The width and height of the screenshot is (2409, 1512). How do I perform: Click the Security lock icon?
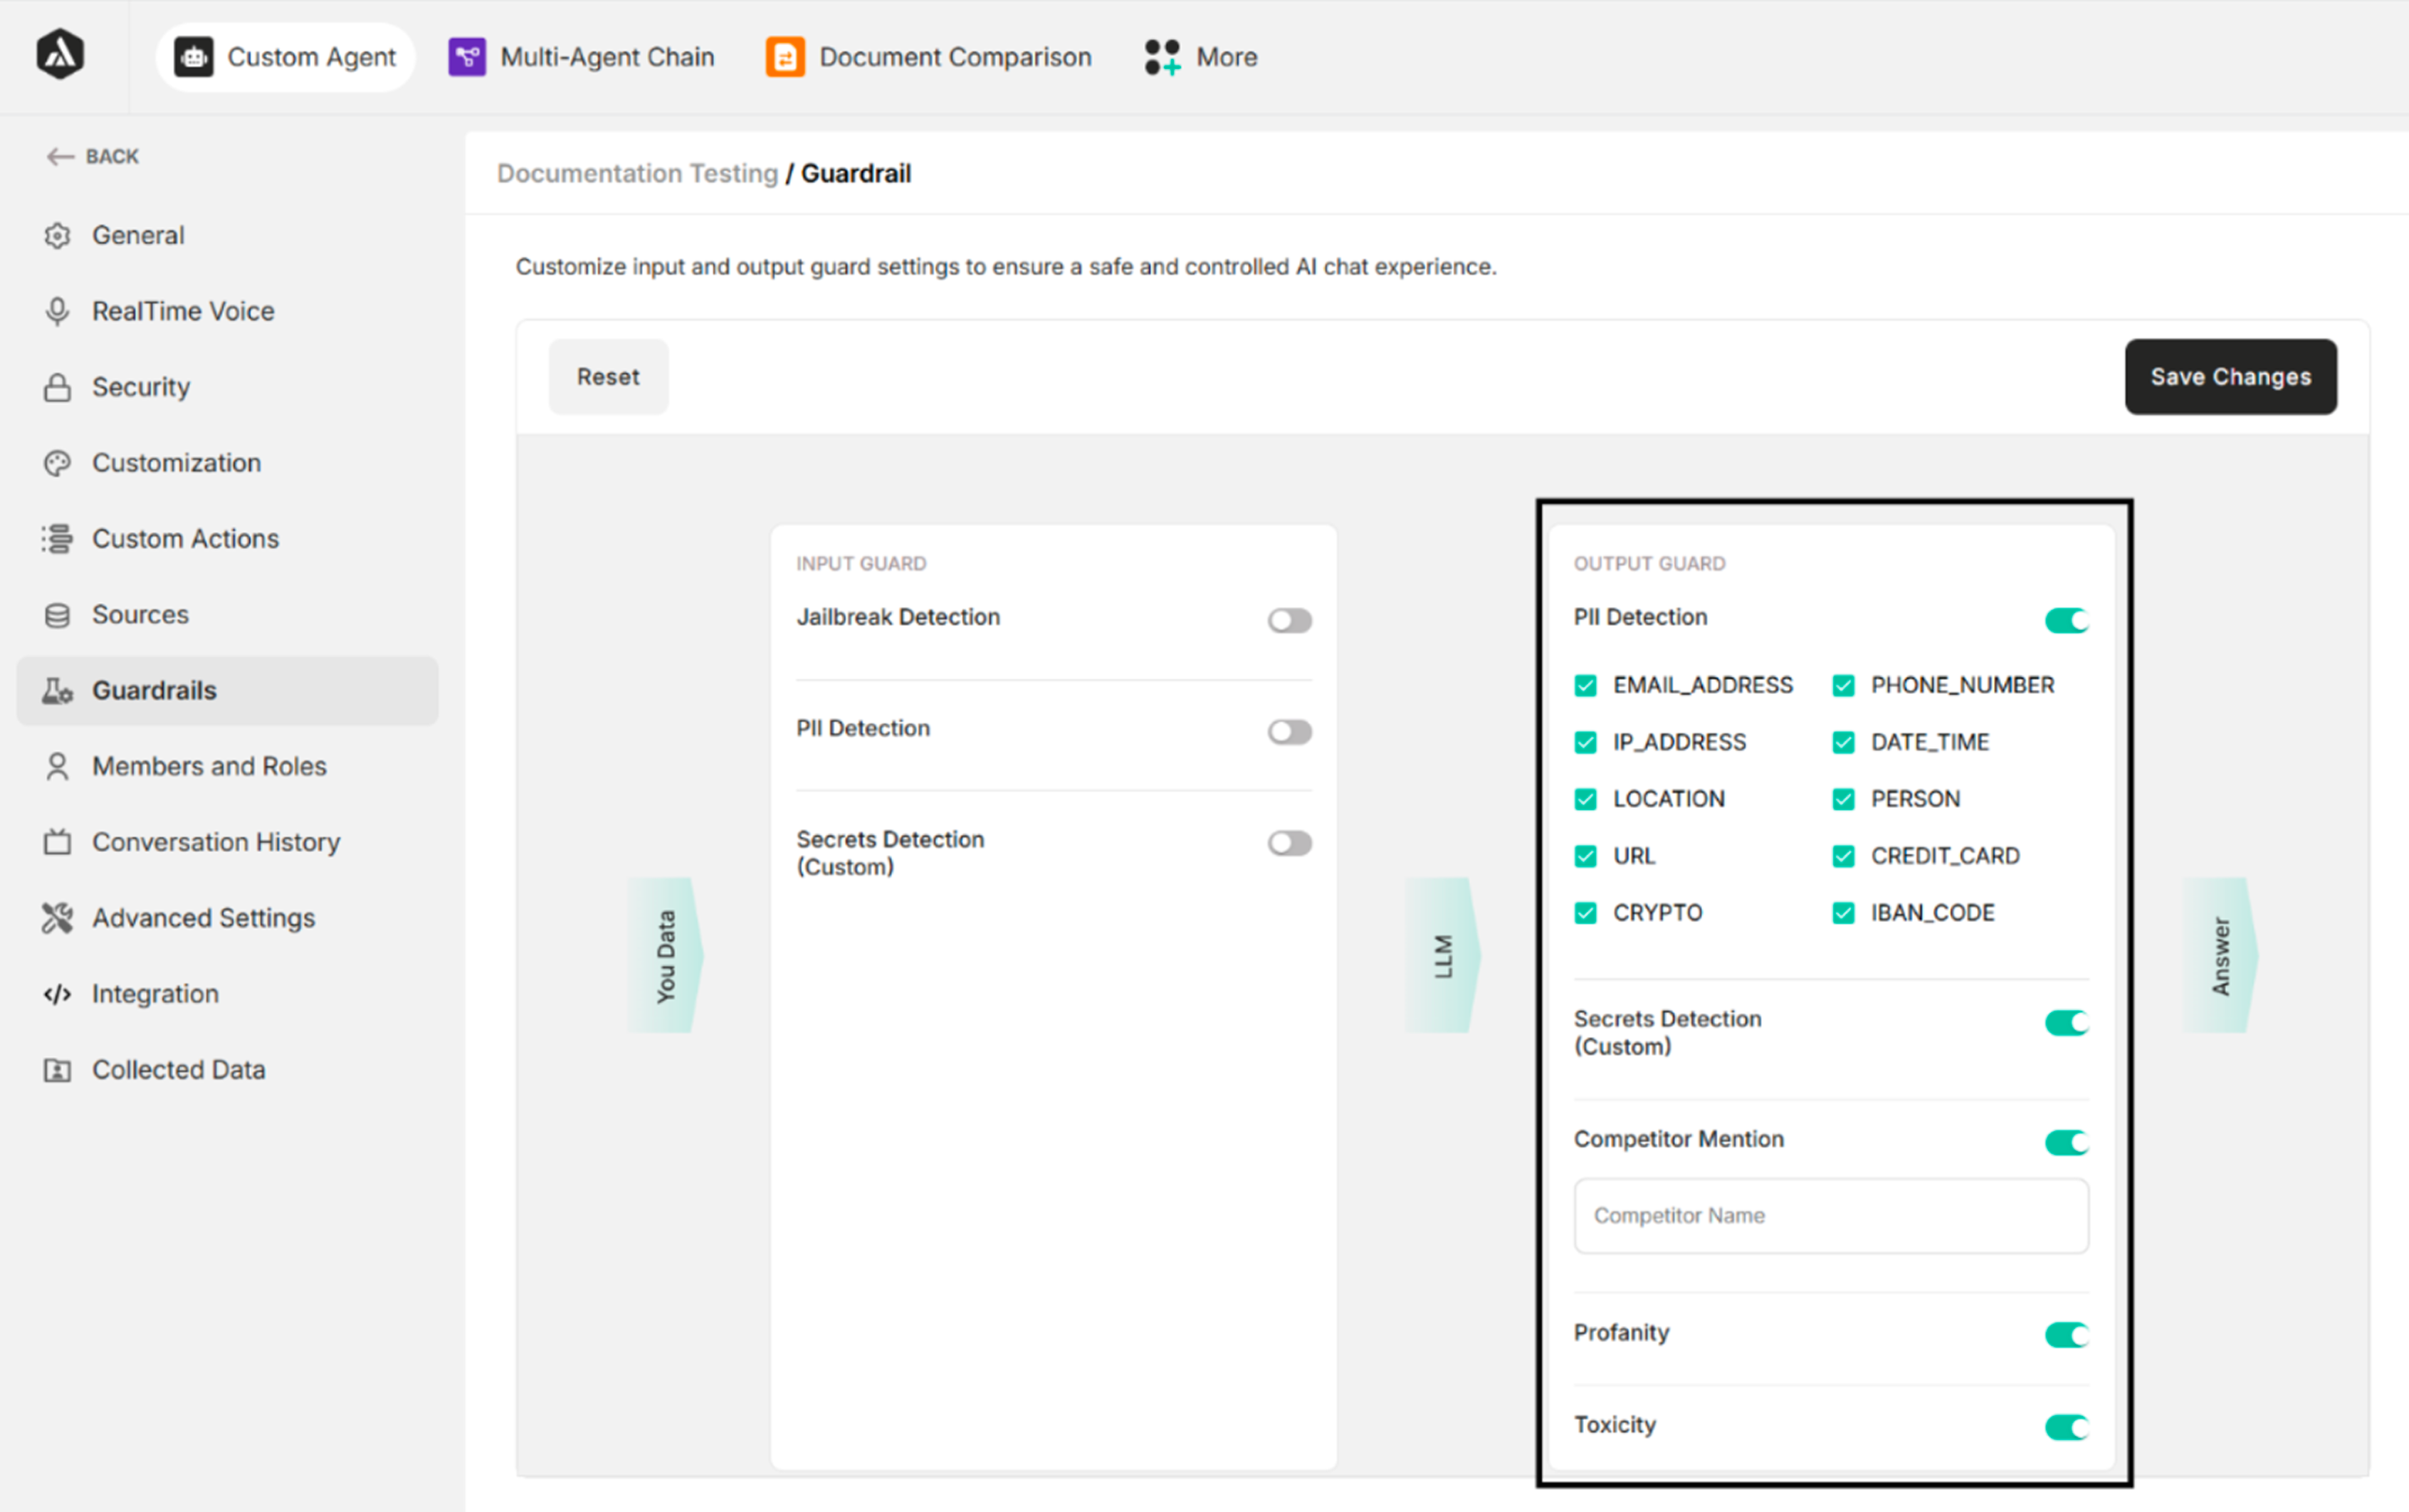57,388
